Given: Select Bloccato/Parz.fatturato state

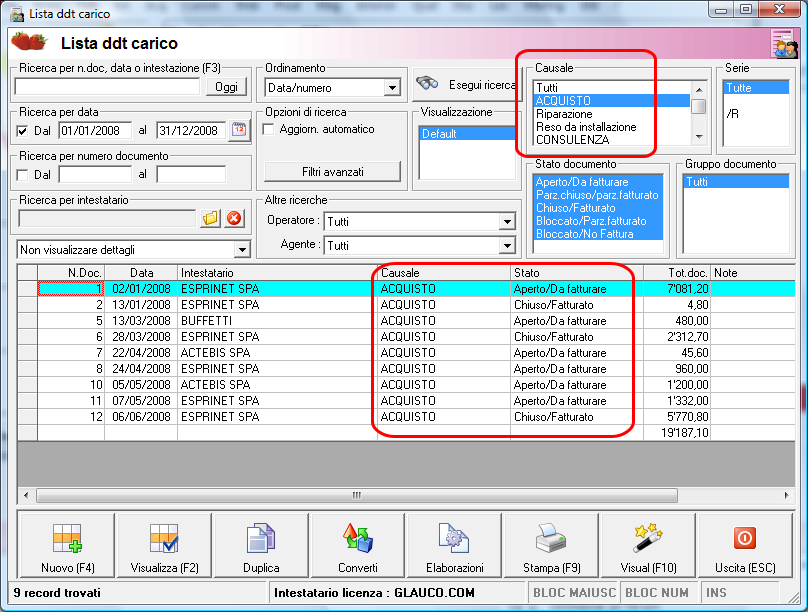Looking at the screenshot, I should 598,220.
